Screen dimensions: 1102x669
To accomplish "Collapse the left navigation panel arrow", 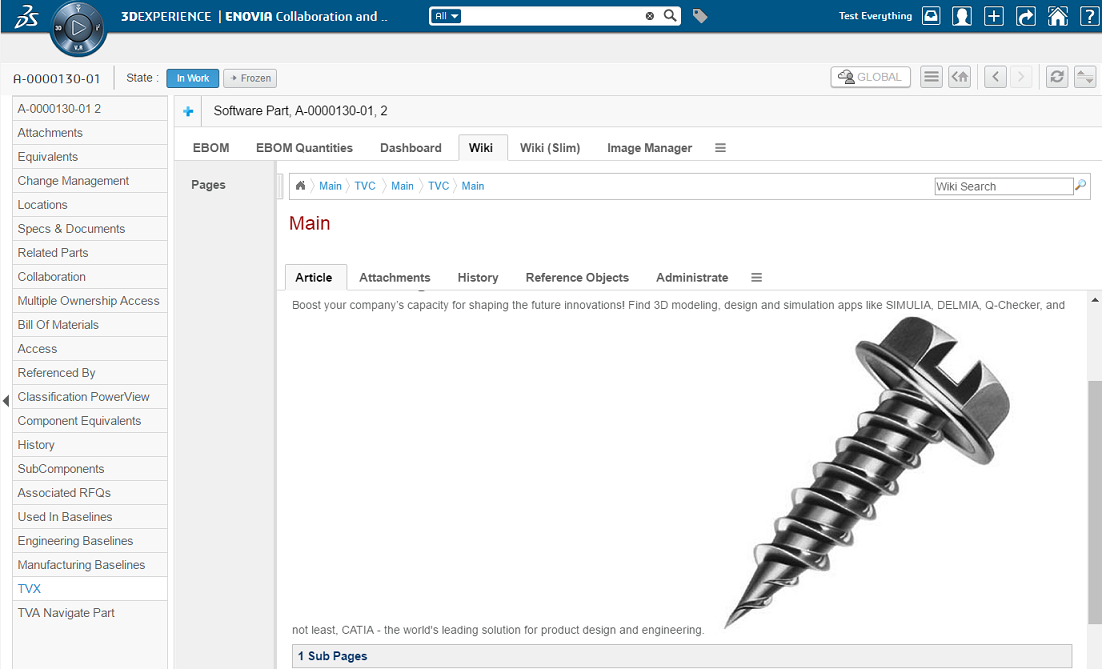I will click(6, 401).
